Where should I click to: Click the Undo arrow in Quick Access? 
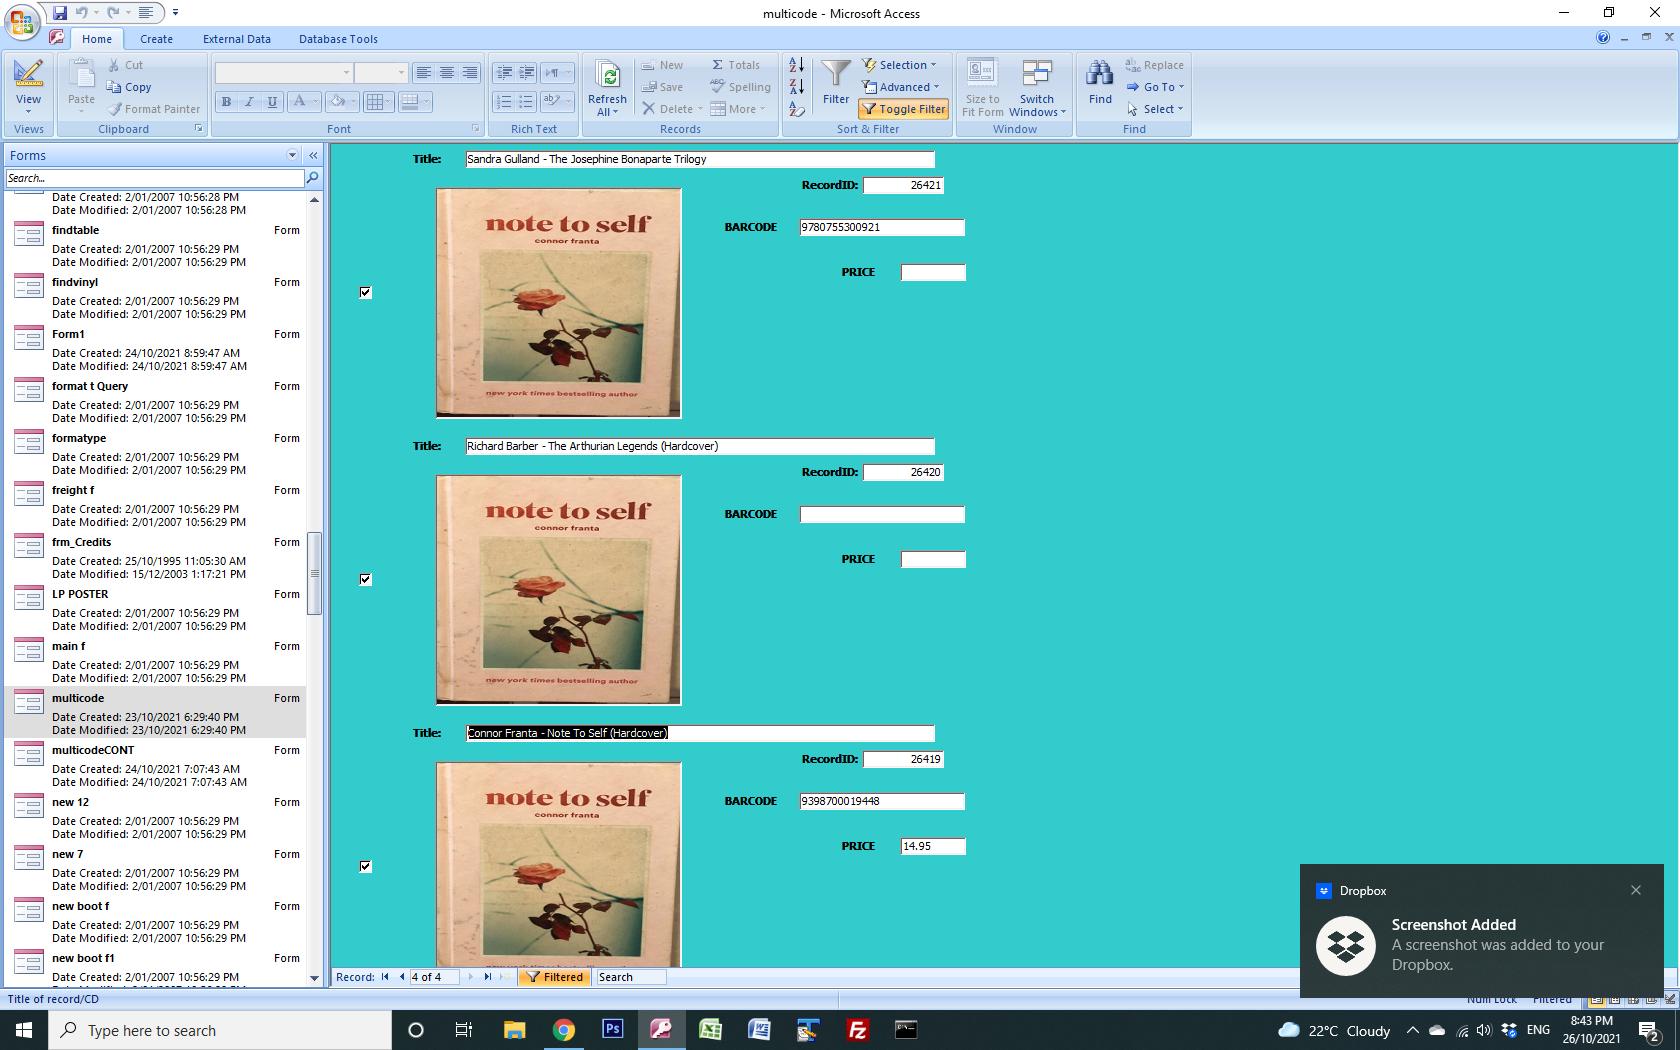(82, 13)
